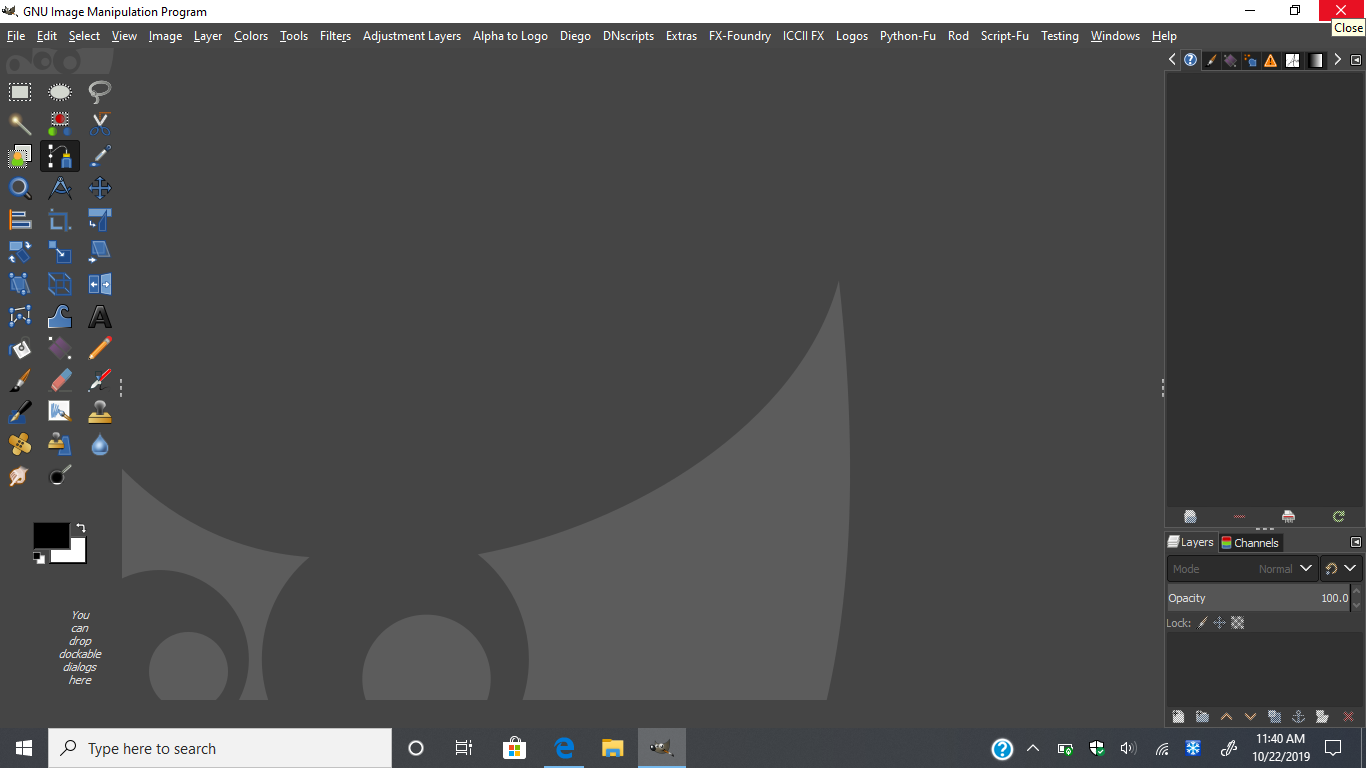
Task: Select the Paintbrush tool in toolbox
Action: pyautogui.click(x=20, y=380)
